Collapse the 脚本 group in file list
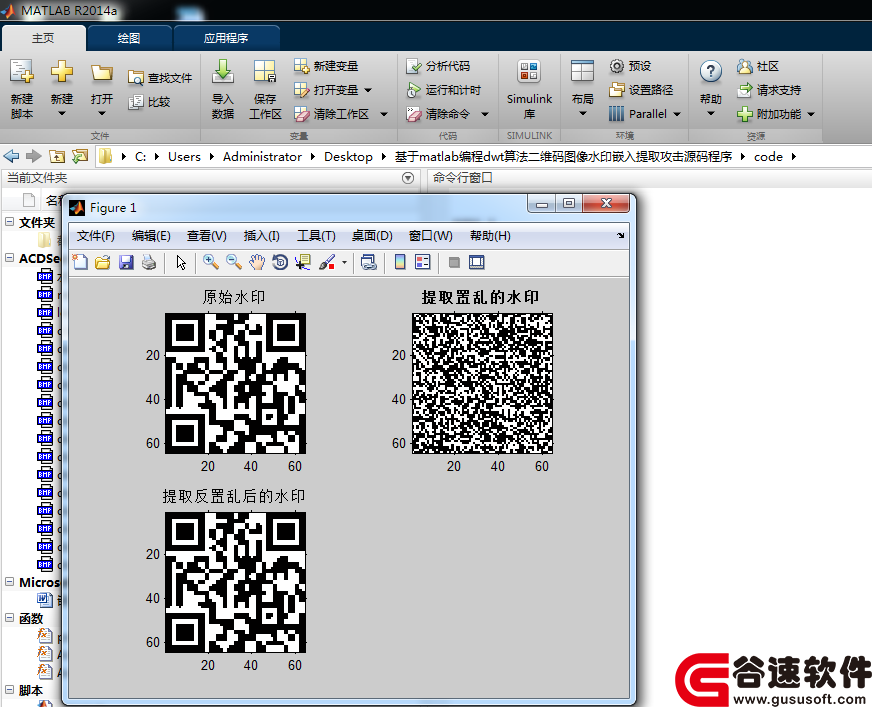Image resolution: width=872 pixels, height=707 pixels. [9, 690]
